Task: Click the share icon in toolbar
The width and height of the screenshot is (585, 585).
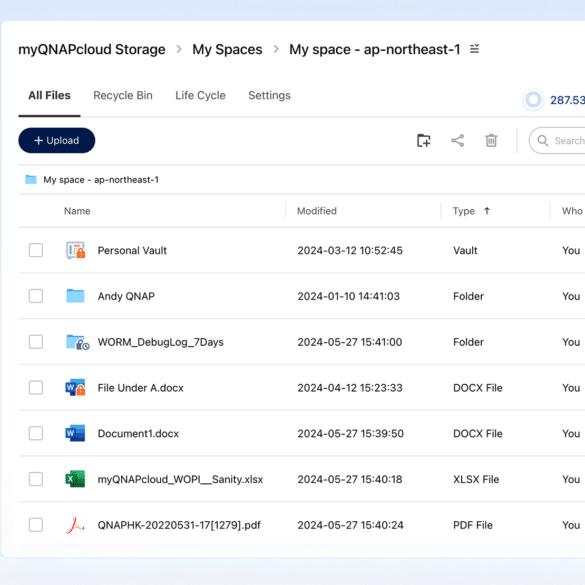Action: (x=457, y=141)
